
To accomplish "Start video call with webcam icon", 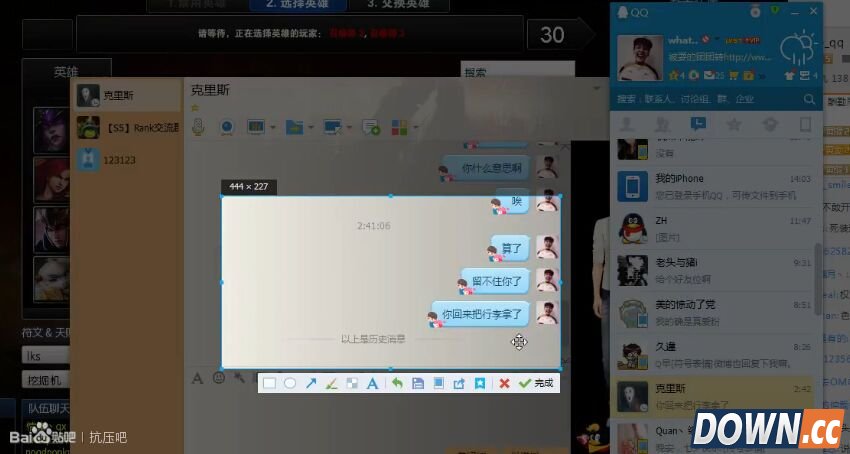I will tap(227, 127).
